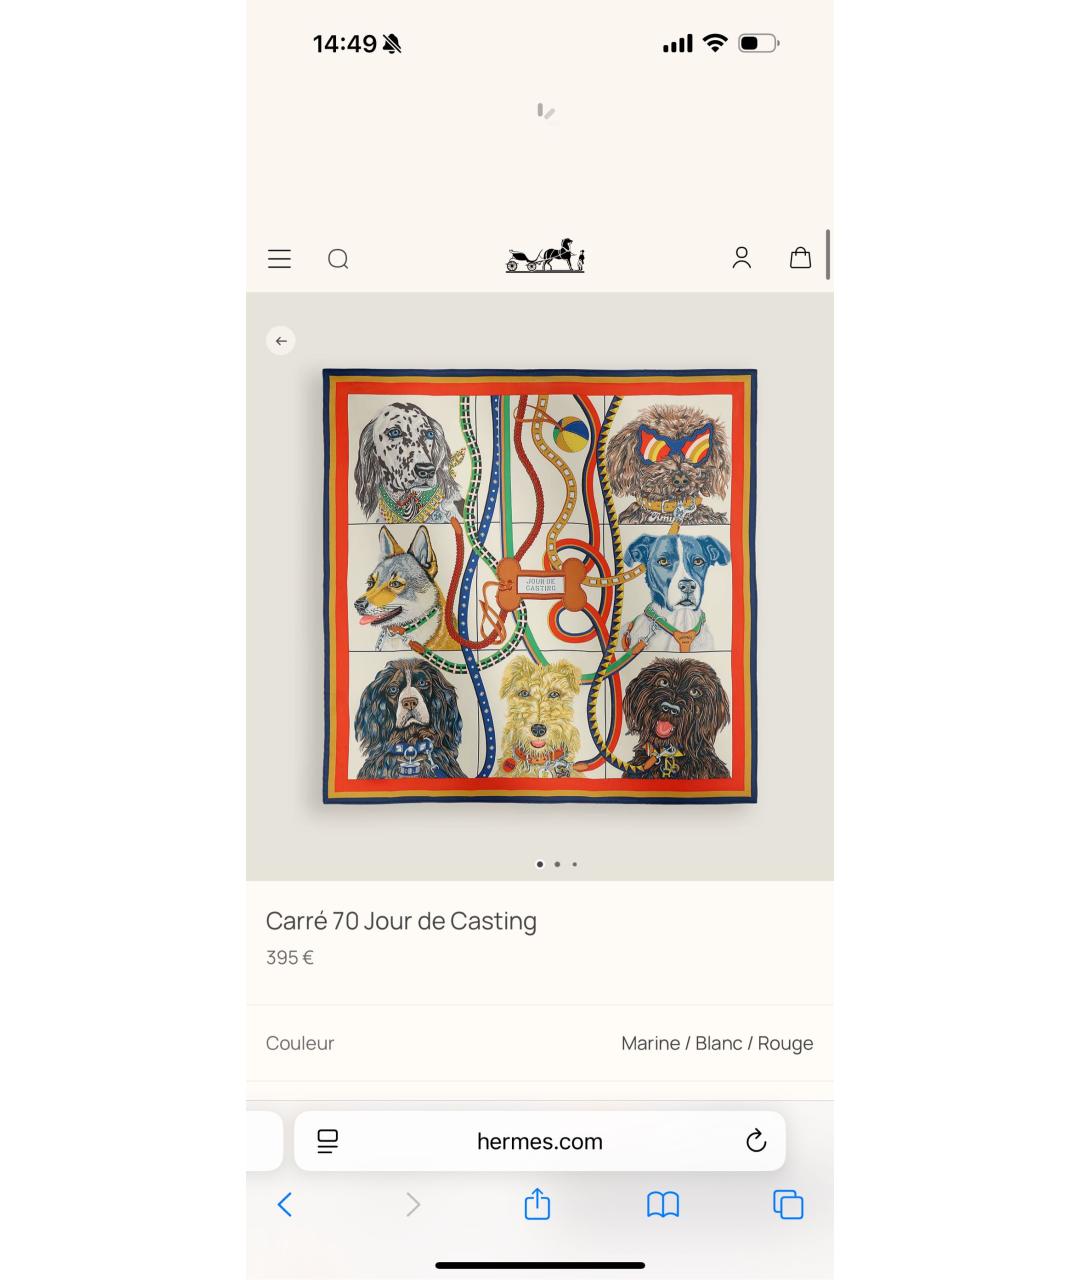Expand the Couleur color selector row
The image size is (1080, 1280).
click(540, 1043)
